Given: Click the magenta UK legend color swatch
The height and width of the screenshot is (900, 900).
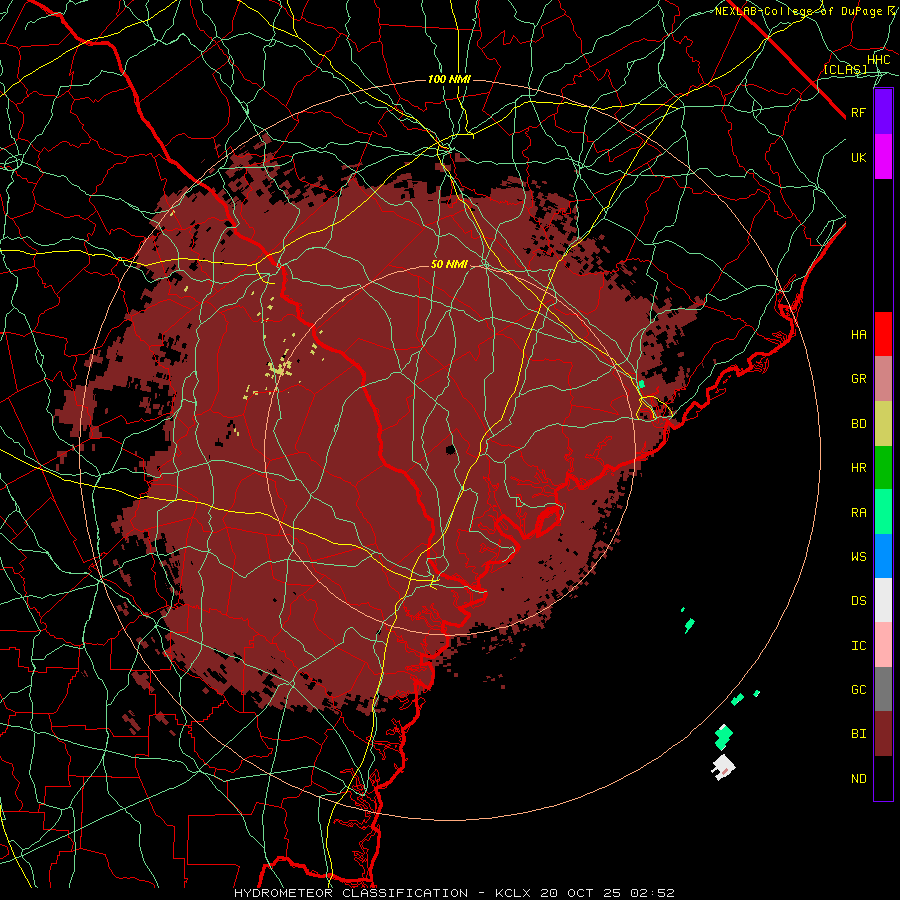Looking at the screenshot, I should (883, 157).
